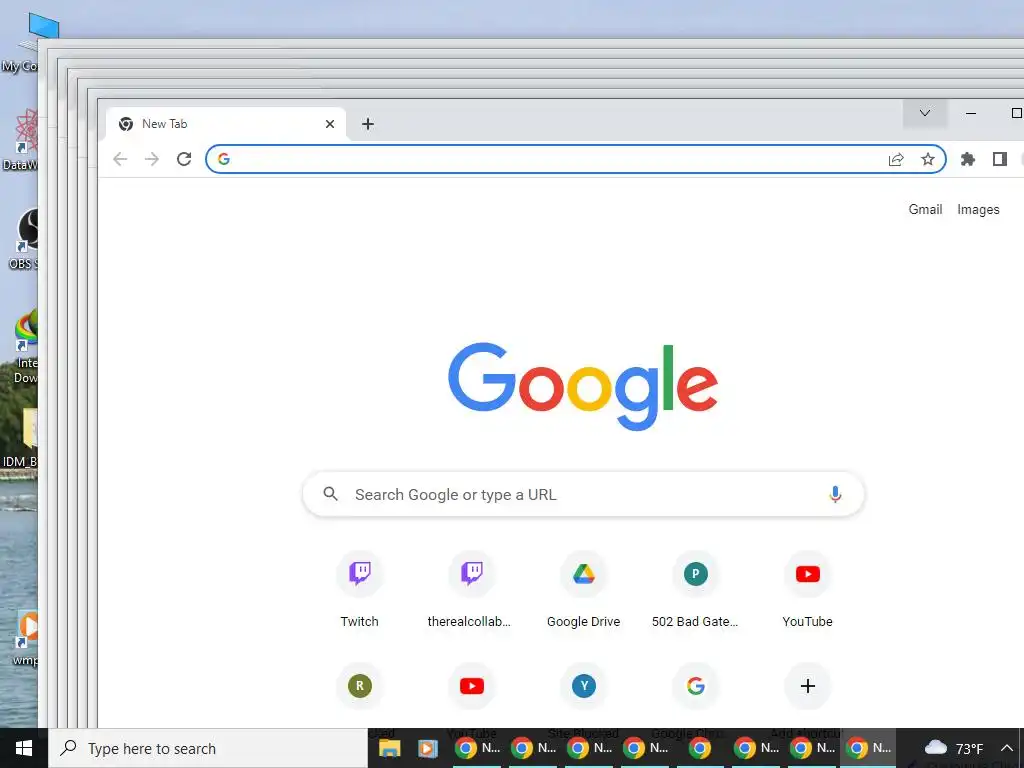Start voice search with the microphone icon
The width and height of the screenshot is (1024, 768).
point(835,494)
